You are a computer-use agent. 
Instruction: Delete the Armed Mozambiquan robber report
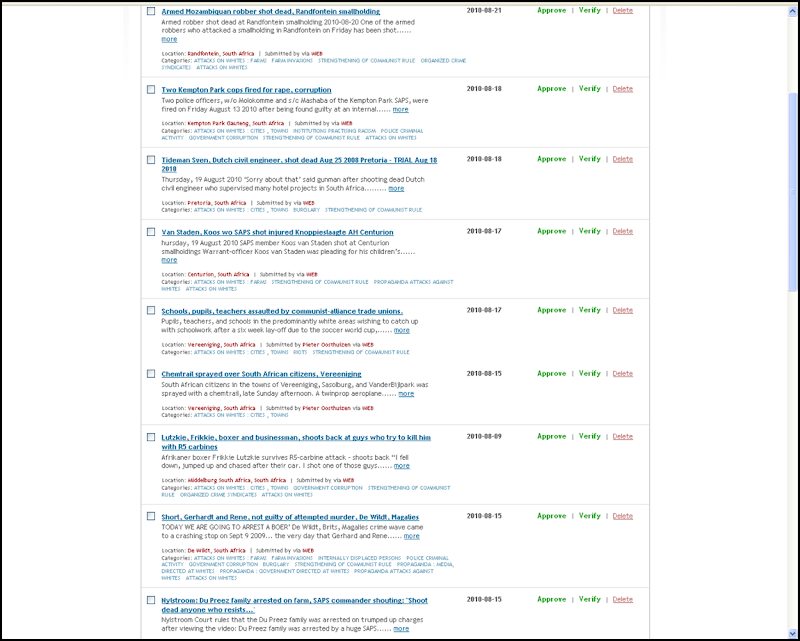click(622, 10)
